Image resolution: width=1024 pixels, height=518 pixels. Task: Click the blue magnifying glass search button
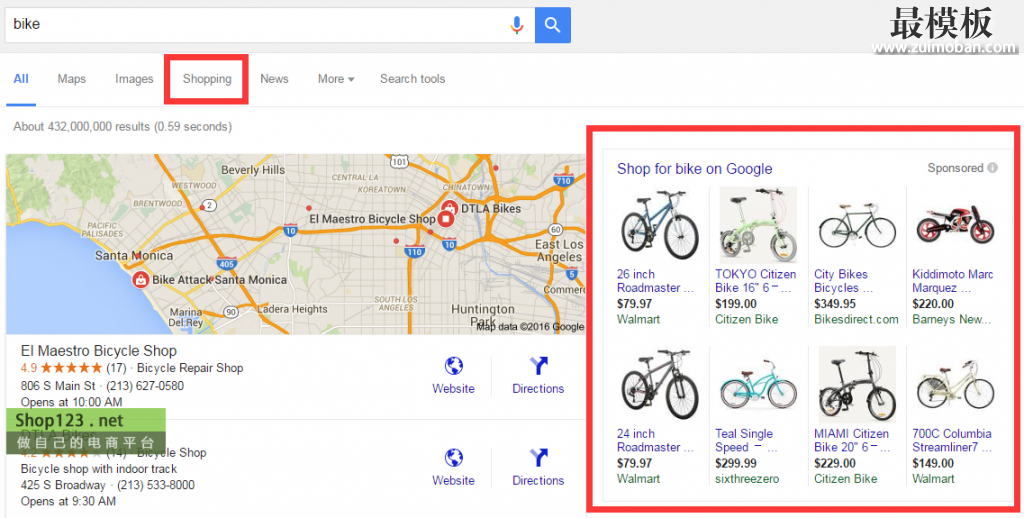tap(553, 25)
